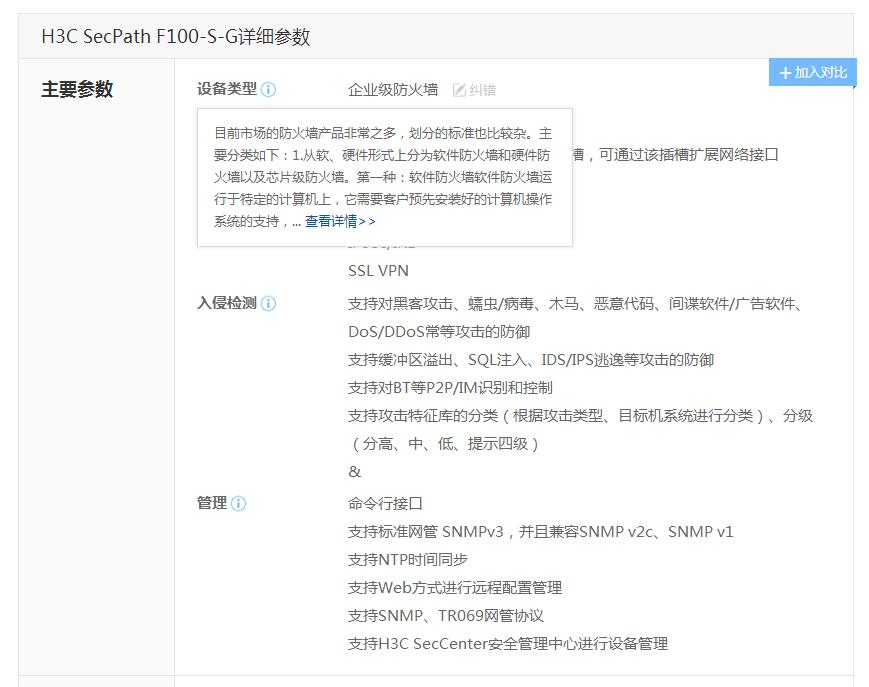869x687 pixels.
Task: Click the 可通过该插槽扩展网络接口 text
Action: pyautogui.click(x=689, y=155)
